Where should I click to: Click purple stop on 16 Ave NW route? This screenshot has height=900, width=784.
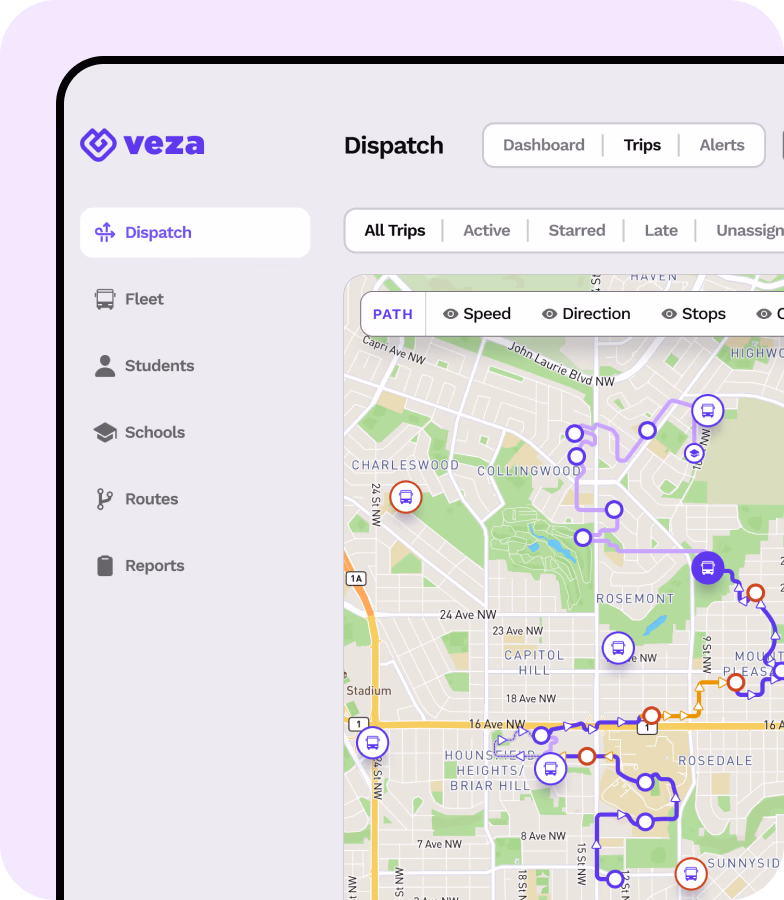coord(541,735)
